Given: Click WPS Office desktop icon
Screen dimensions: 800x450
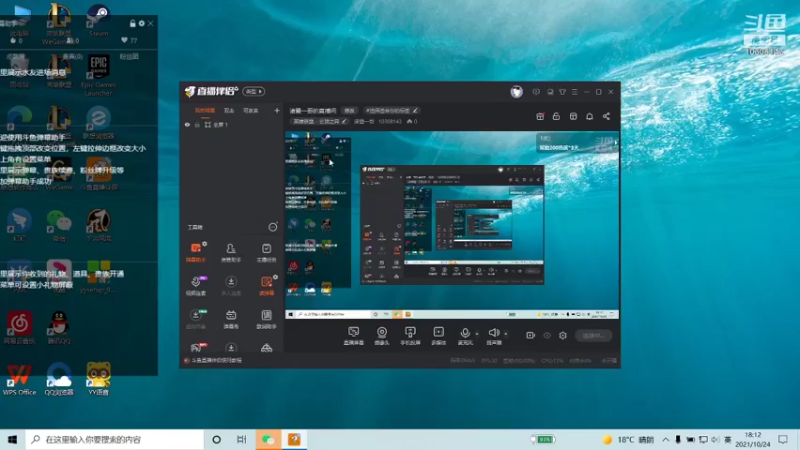Looking at the screenshot, I should [19, 380].
